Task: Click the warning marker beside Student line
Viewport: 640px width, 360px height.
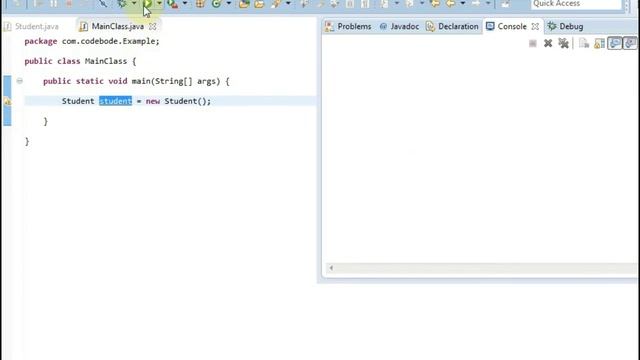Action: tap(7, 101)
